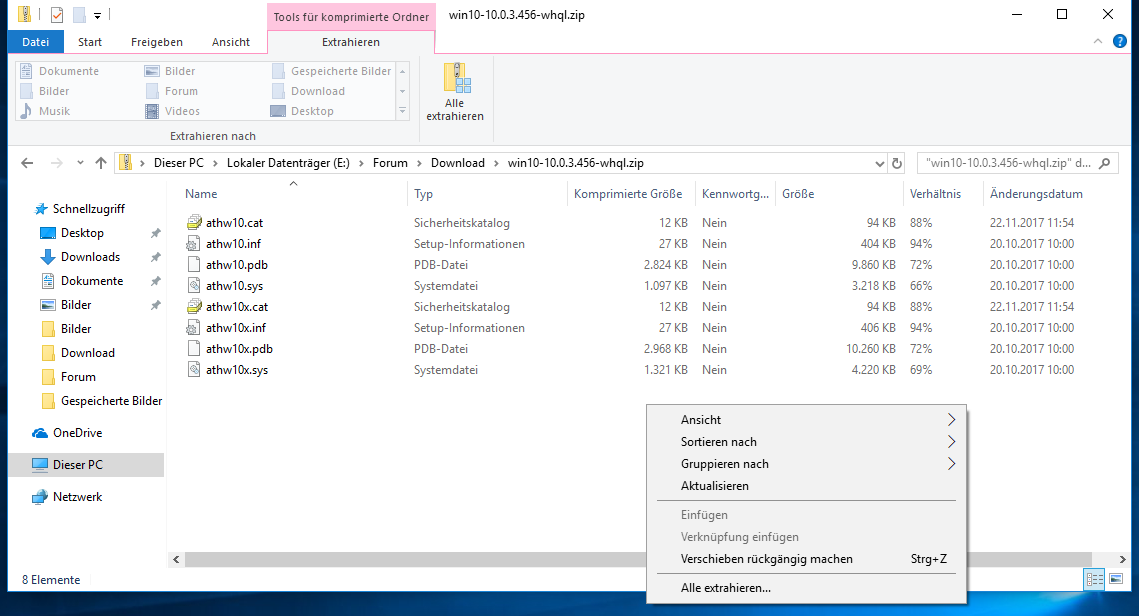
Task: Open Gruppieren nach context submenu
Action: click(x=806, y=463)
